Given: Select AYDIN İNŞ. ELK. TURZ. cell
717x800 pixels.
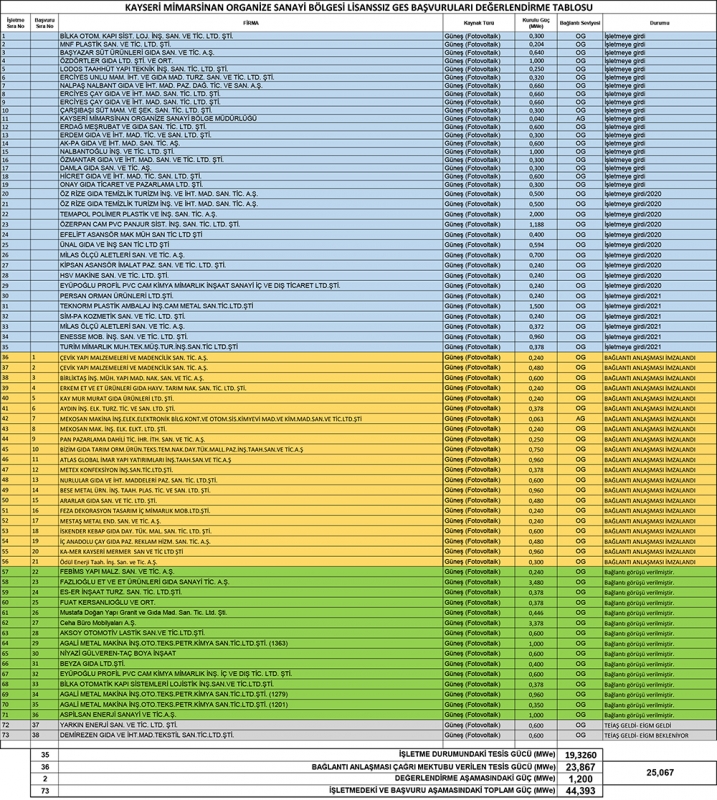Looking at the screenshot, I should click(251, 409).
